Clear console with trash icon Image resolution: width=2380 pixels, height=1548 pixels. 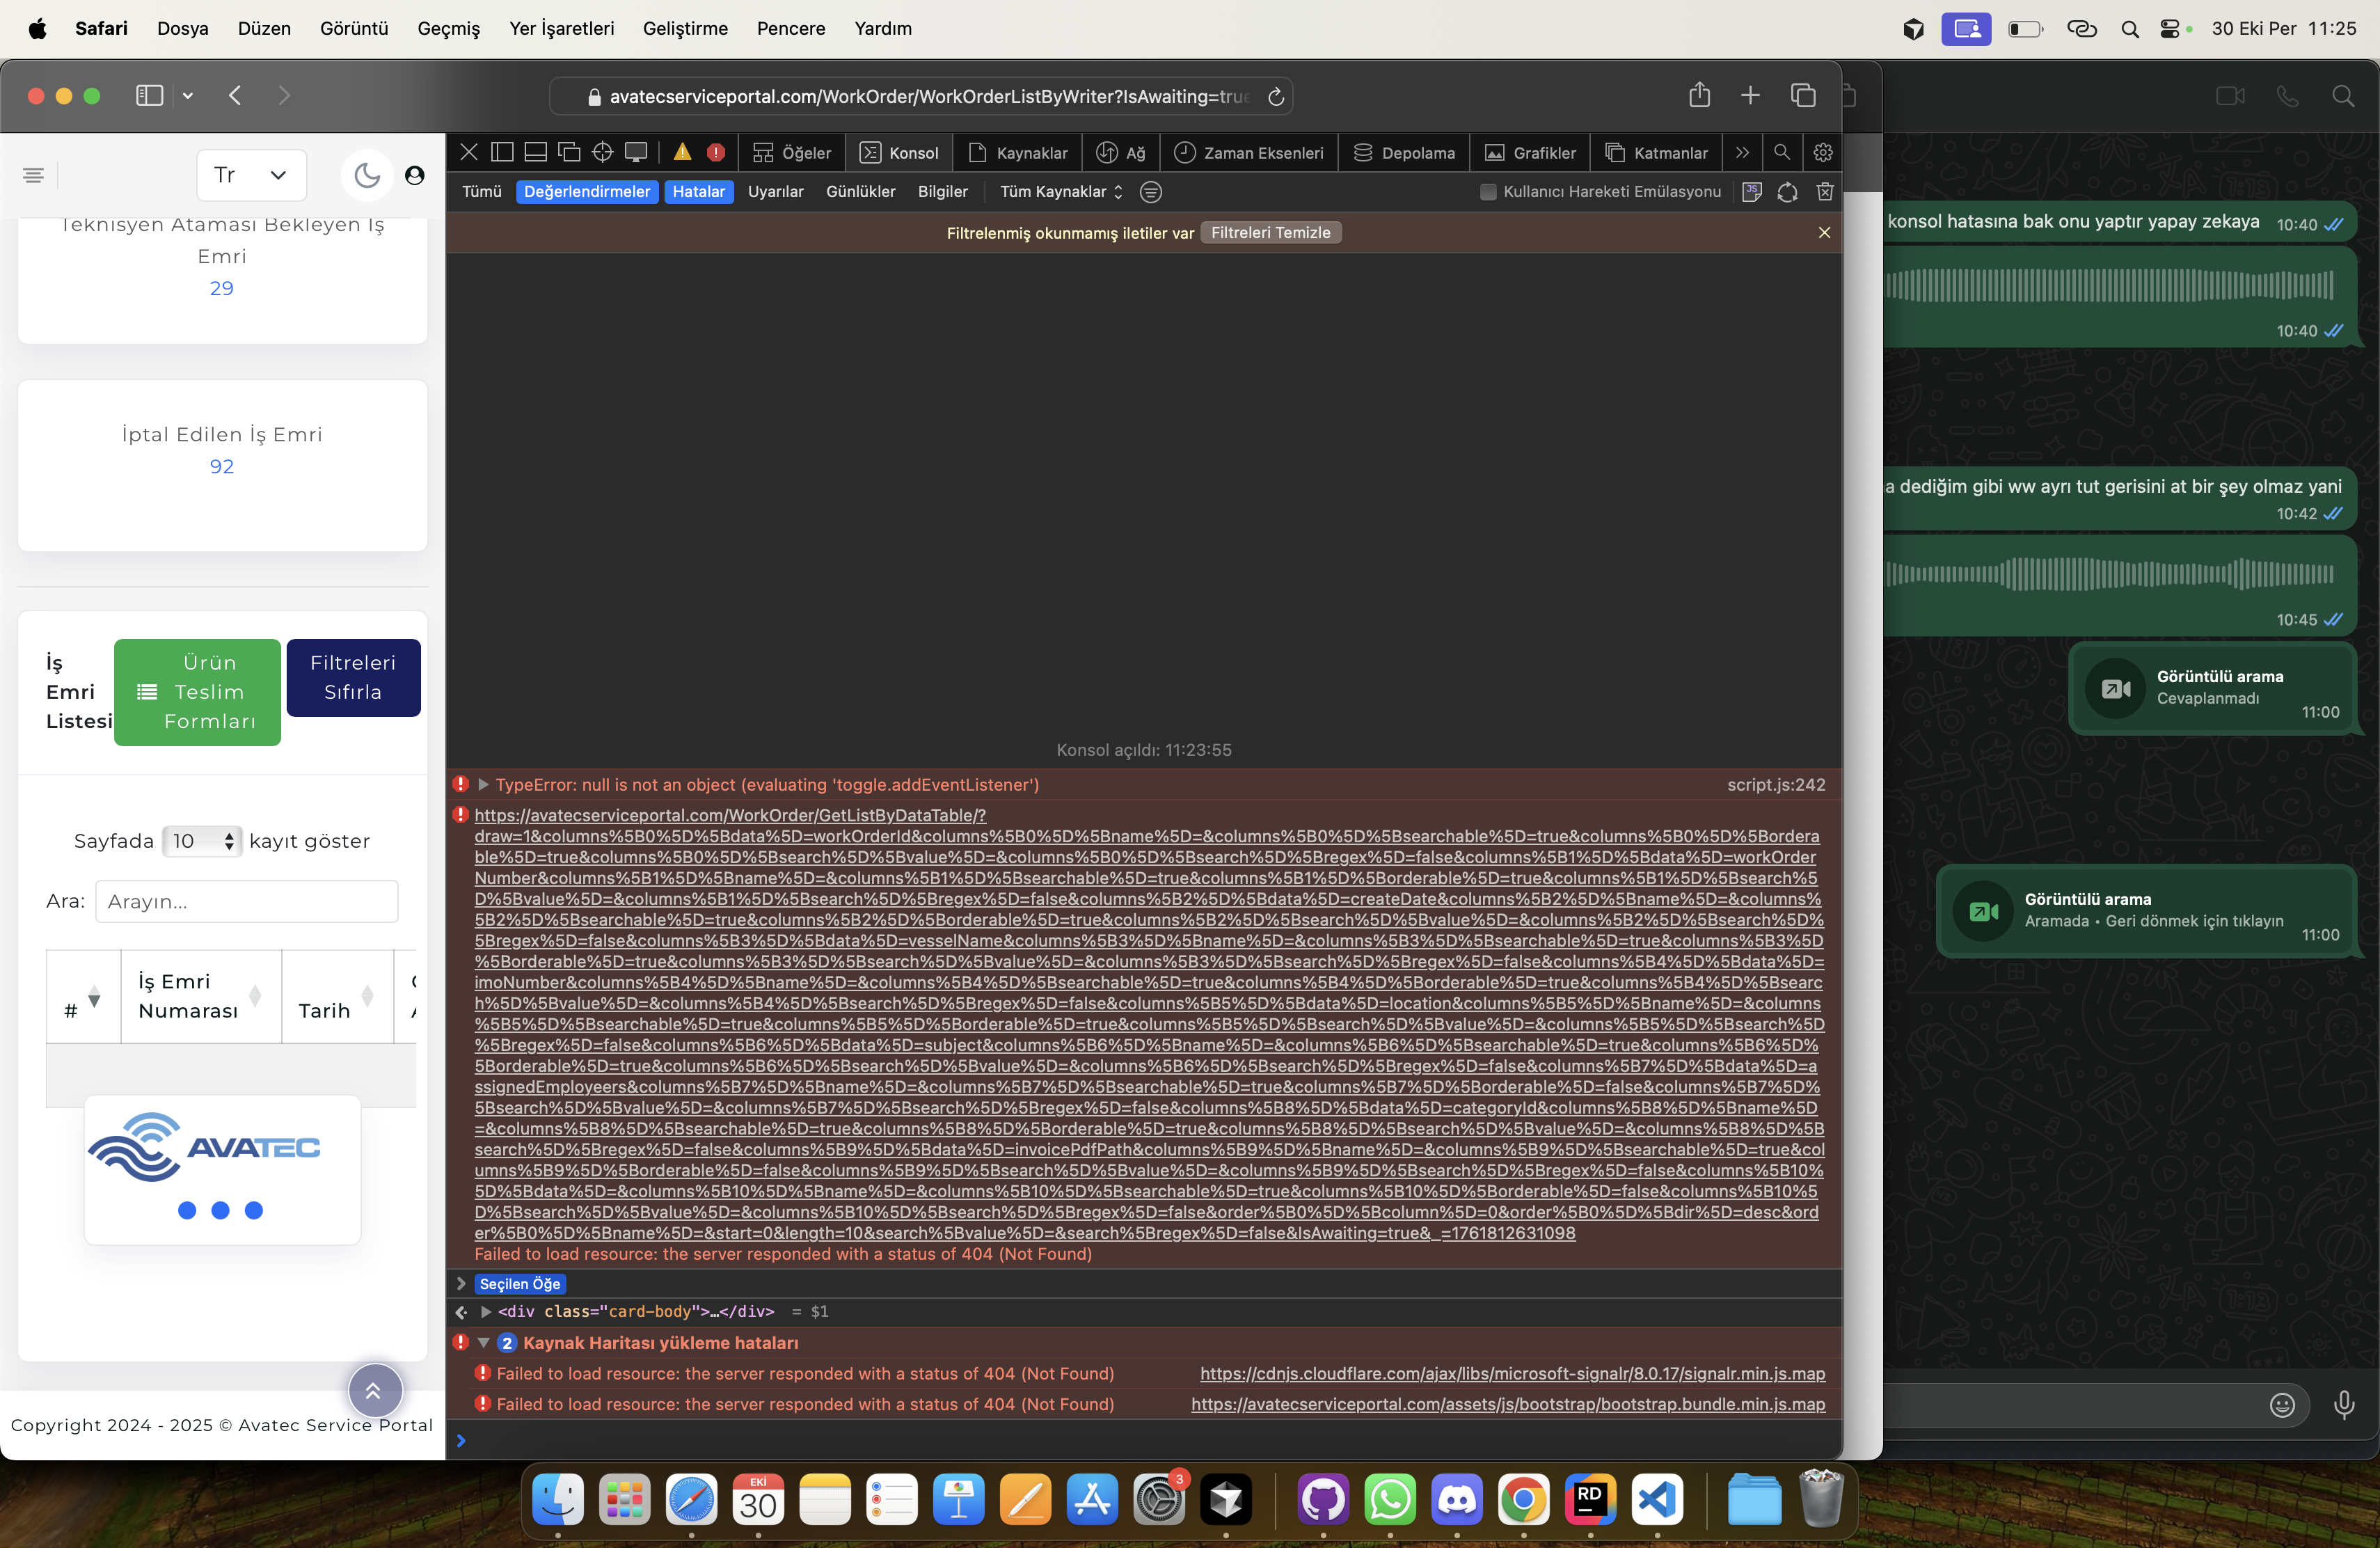pyautogui.click(x=1824, y=192)
